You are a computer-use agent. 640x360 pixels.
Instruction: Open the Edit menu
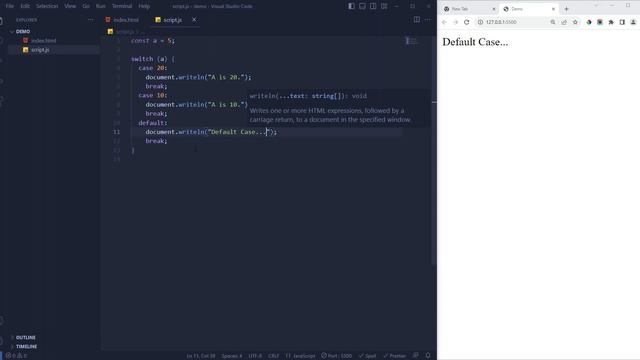click(25, 6)
